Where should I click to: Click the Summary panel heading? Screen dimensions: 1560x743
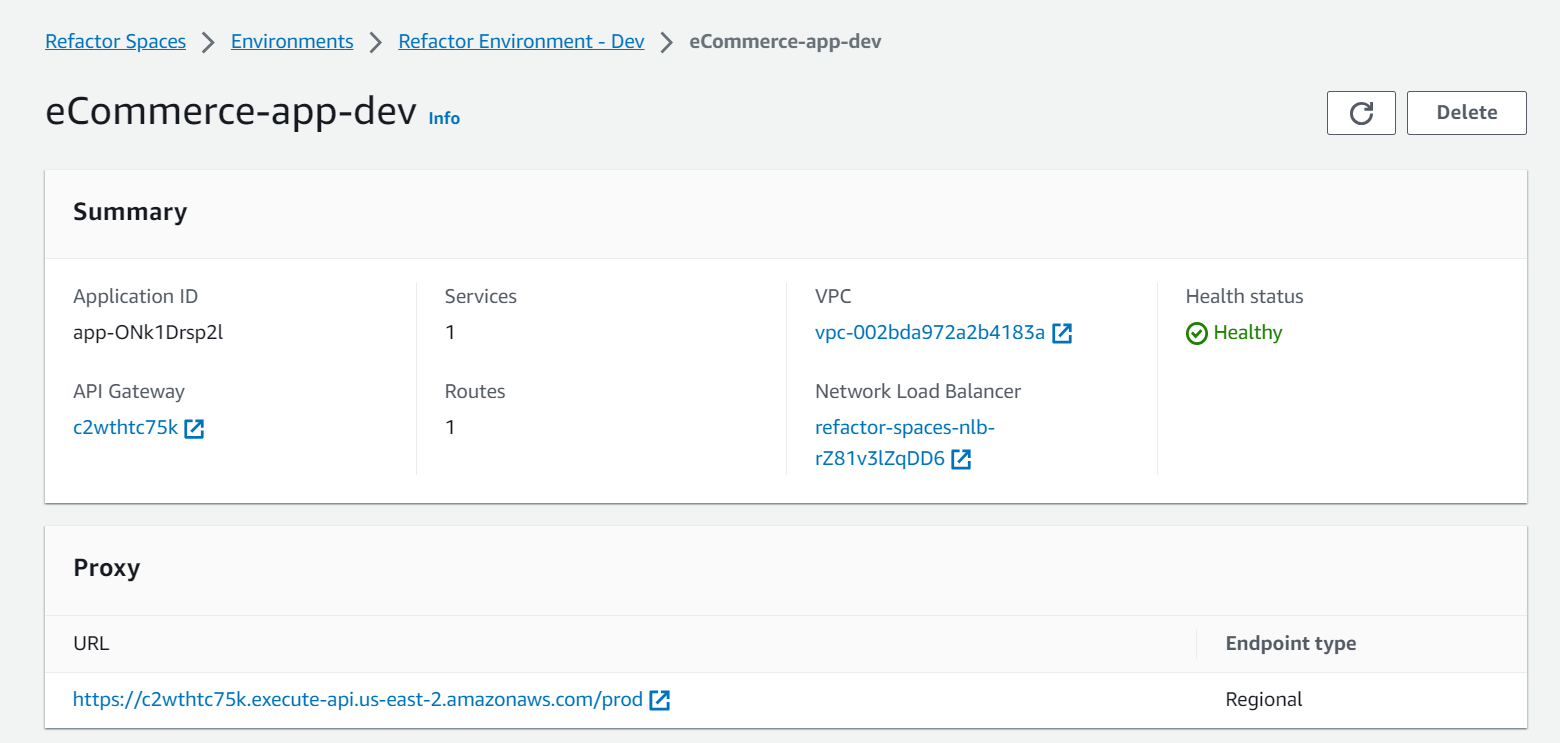[x=130, y=212]
